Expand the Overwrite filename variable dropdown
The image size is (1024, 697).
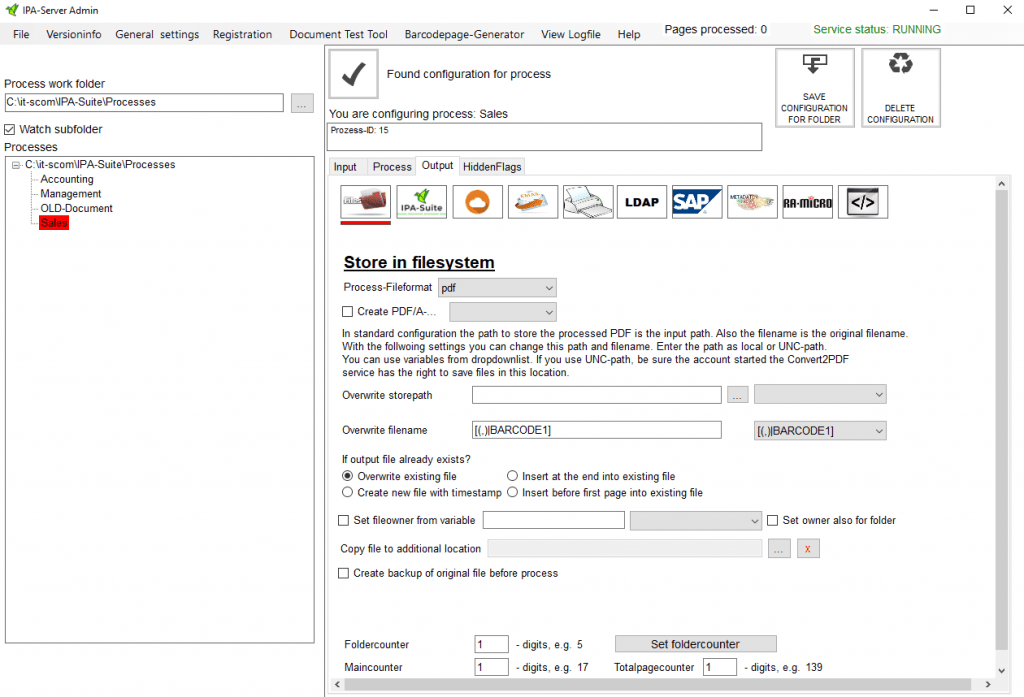[x=820, y=431]
